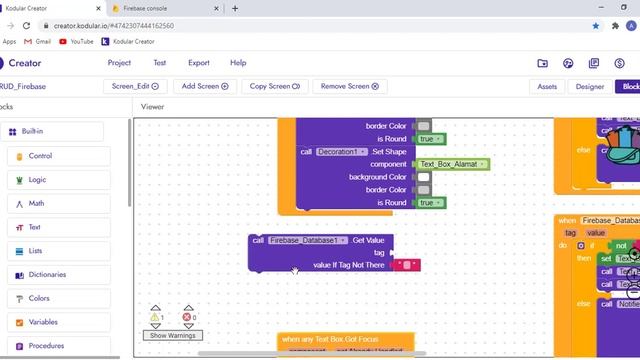Open the Apps bookmark shortcut
The image size is (640, 360).
[9, 42]
